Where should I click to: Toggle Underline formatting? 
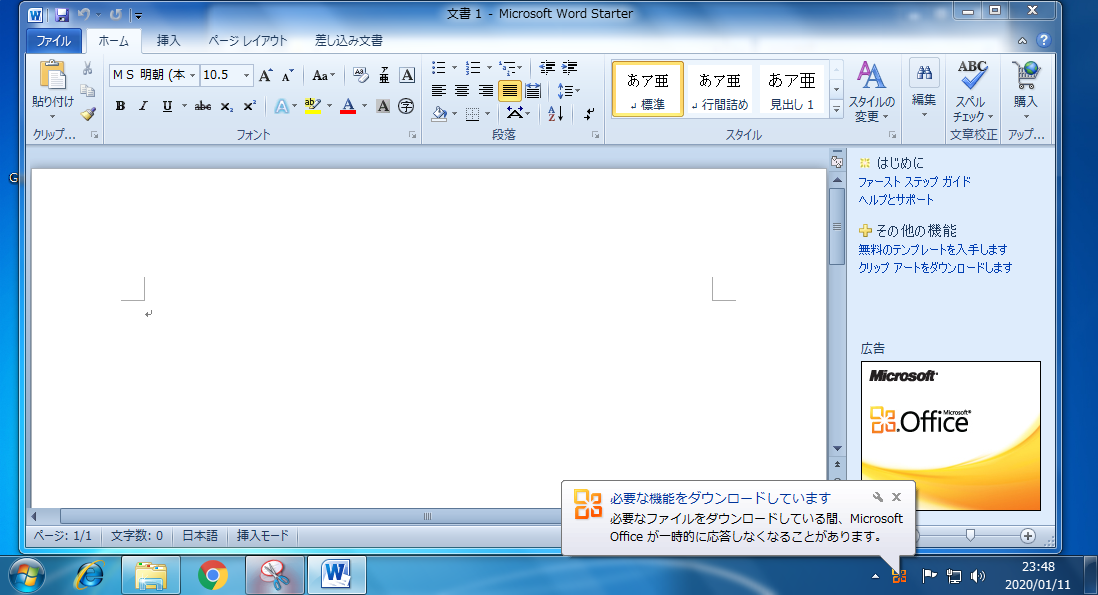(167, 106)
